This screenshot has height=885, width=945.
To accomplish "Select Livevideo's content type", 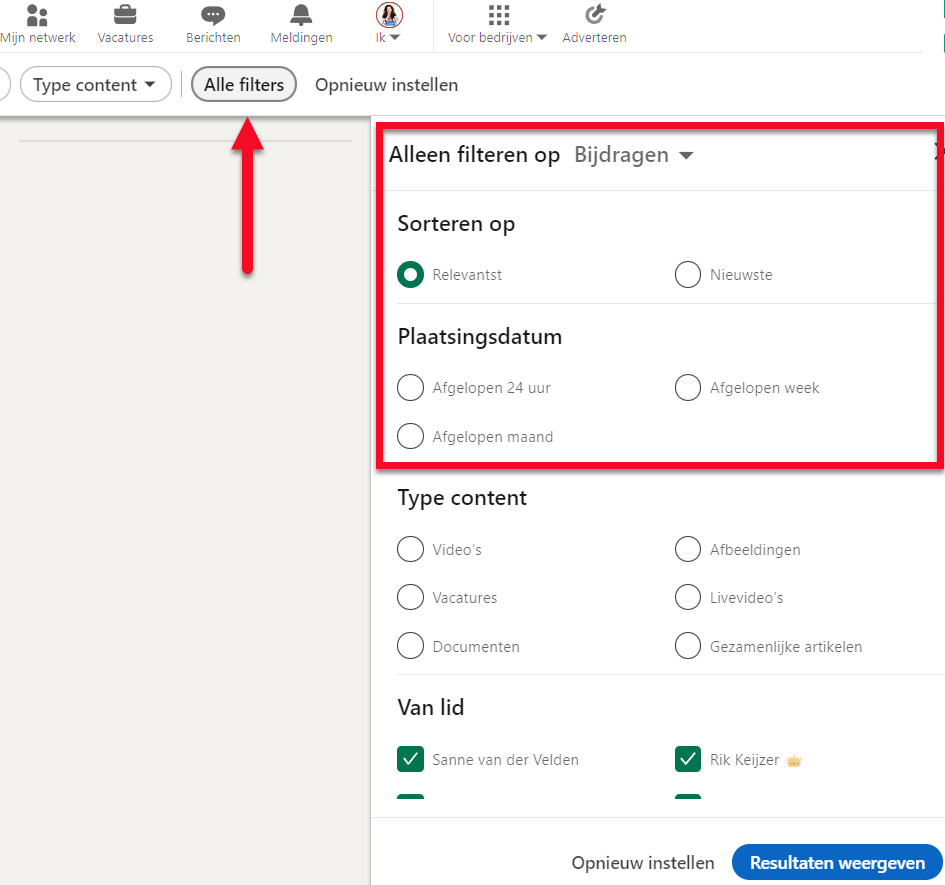I will point(688,597).
